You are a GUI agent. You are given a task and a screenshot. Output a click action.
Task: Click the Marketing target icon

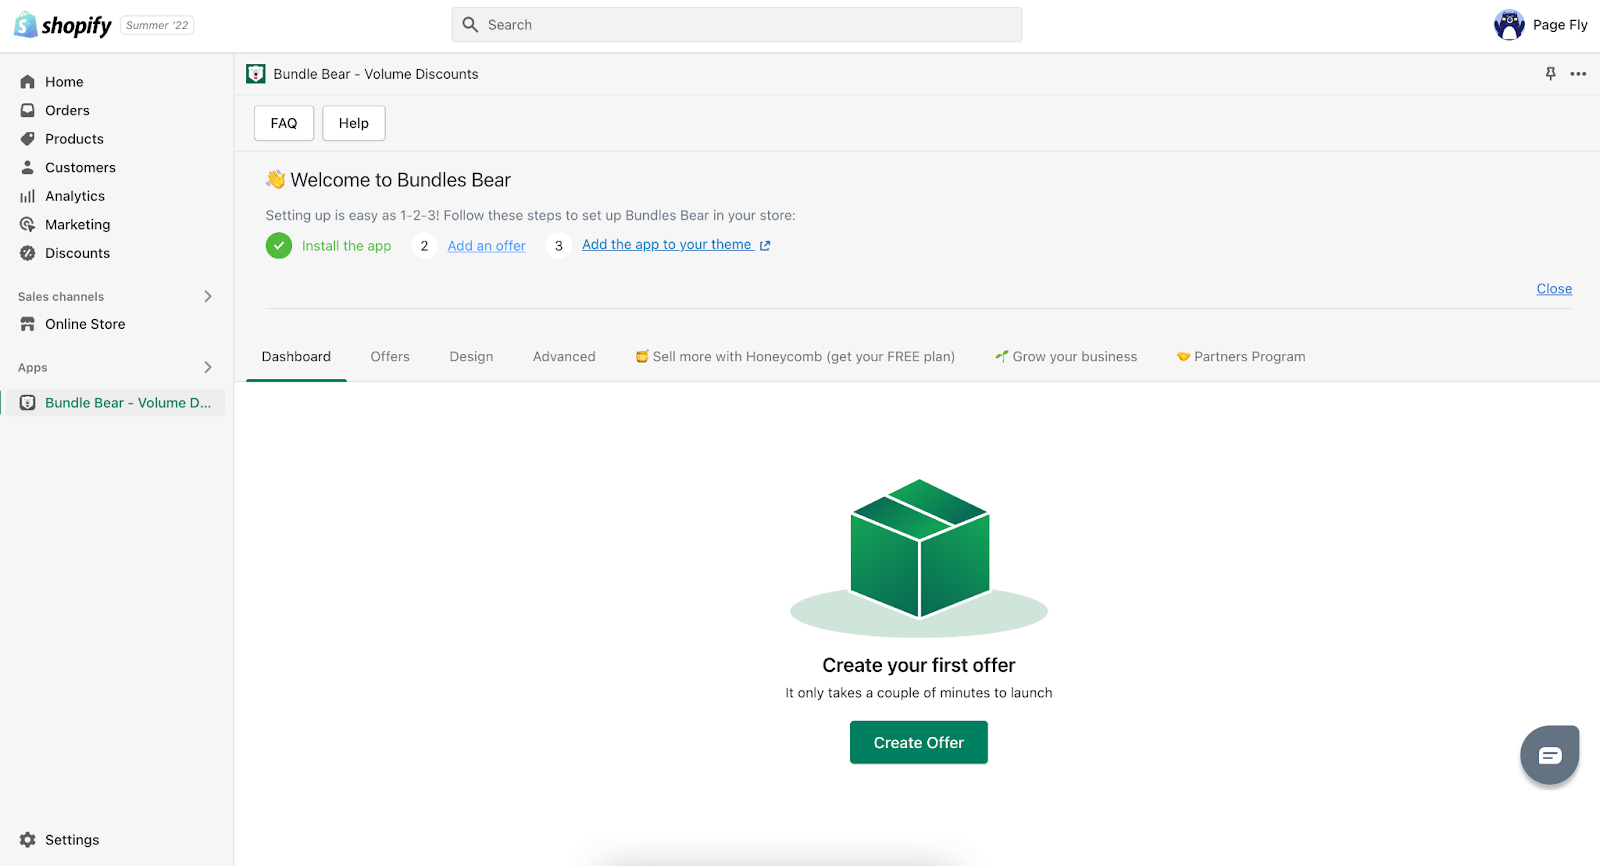tap(28, 225)
